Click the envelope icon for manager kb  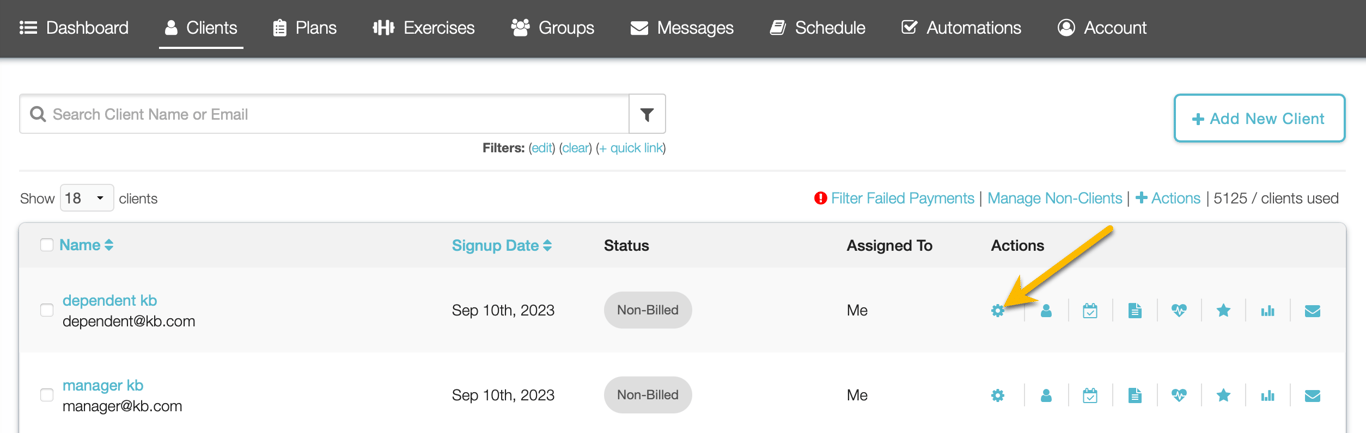click(x=1312, y=396)
